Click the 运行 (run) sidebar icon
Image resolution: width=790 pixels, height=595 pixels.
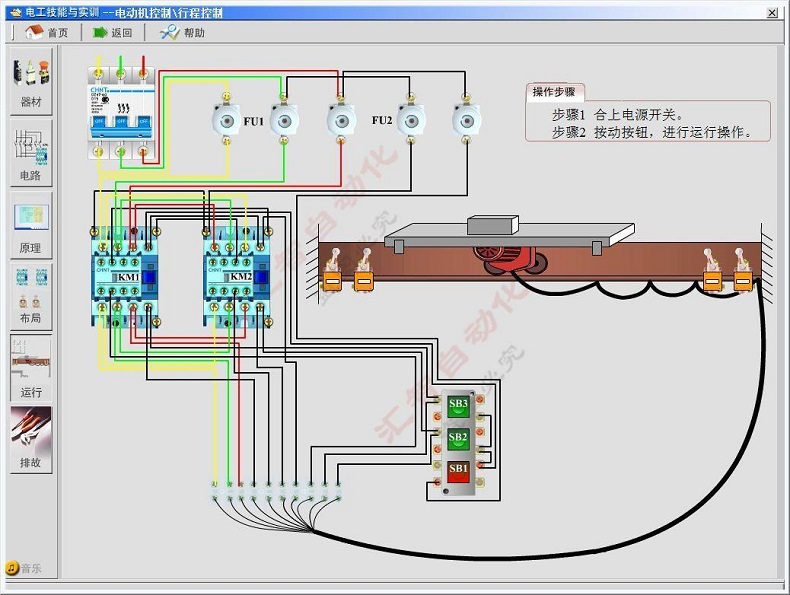31,365
